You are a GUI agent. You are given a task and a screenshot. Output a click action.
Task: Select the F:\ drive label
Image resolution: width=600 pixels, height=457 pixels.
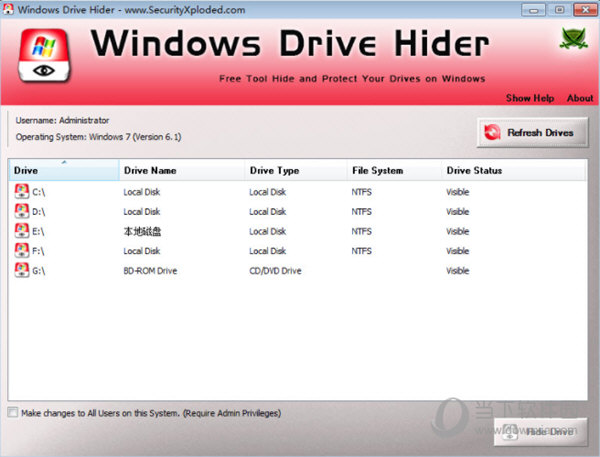pos(38,251)
